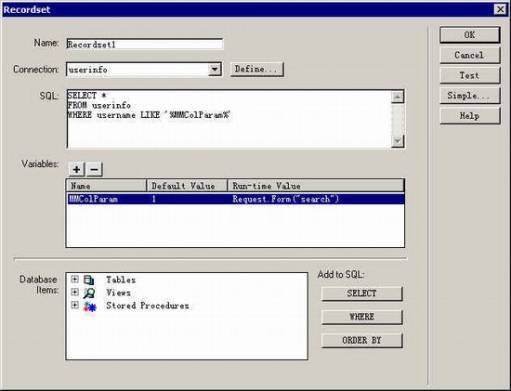The height and width of the screenshot is (391, 511).
Task: Open the Connection dropdown list
Action: [x=215, y=69]
